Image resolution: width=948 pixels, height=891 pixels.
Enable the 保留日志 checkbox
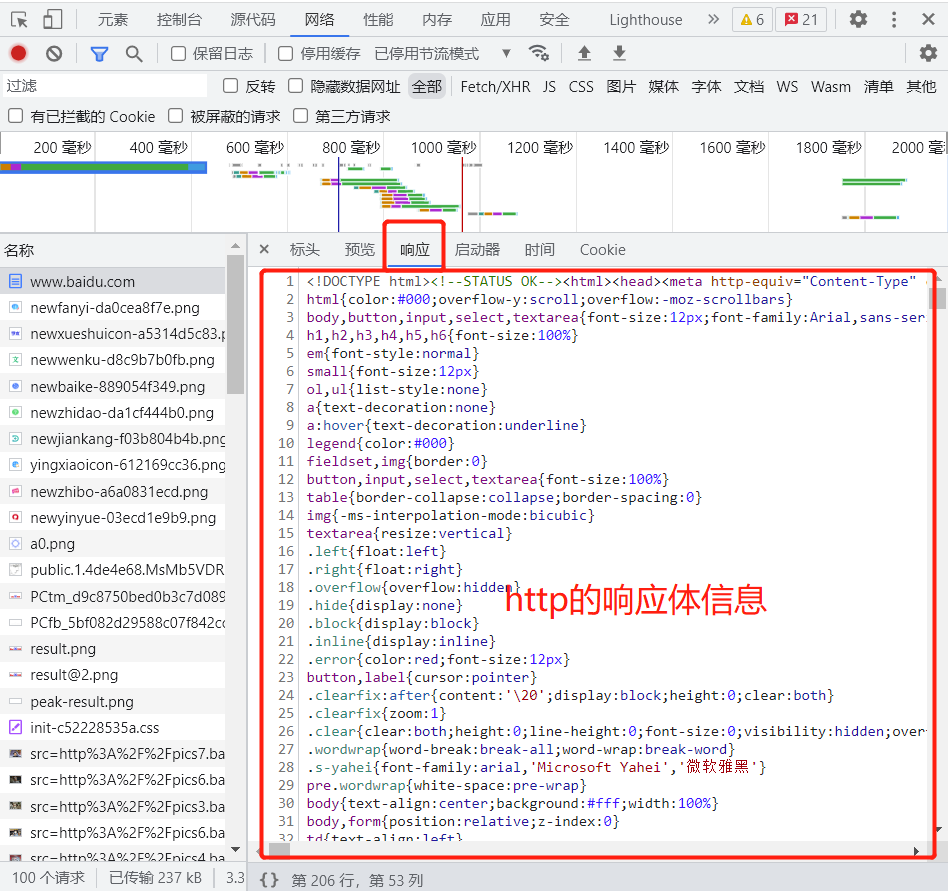click(178, 54)
